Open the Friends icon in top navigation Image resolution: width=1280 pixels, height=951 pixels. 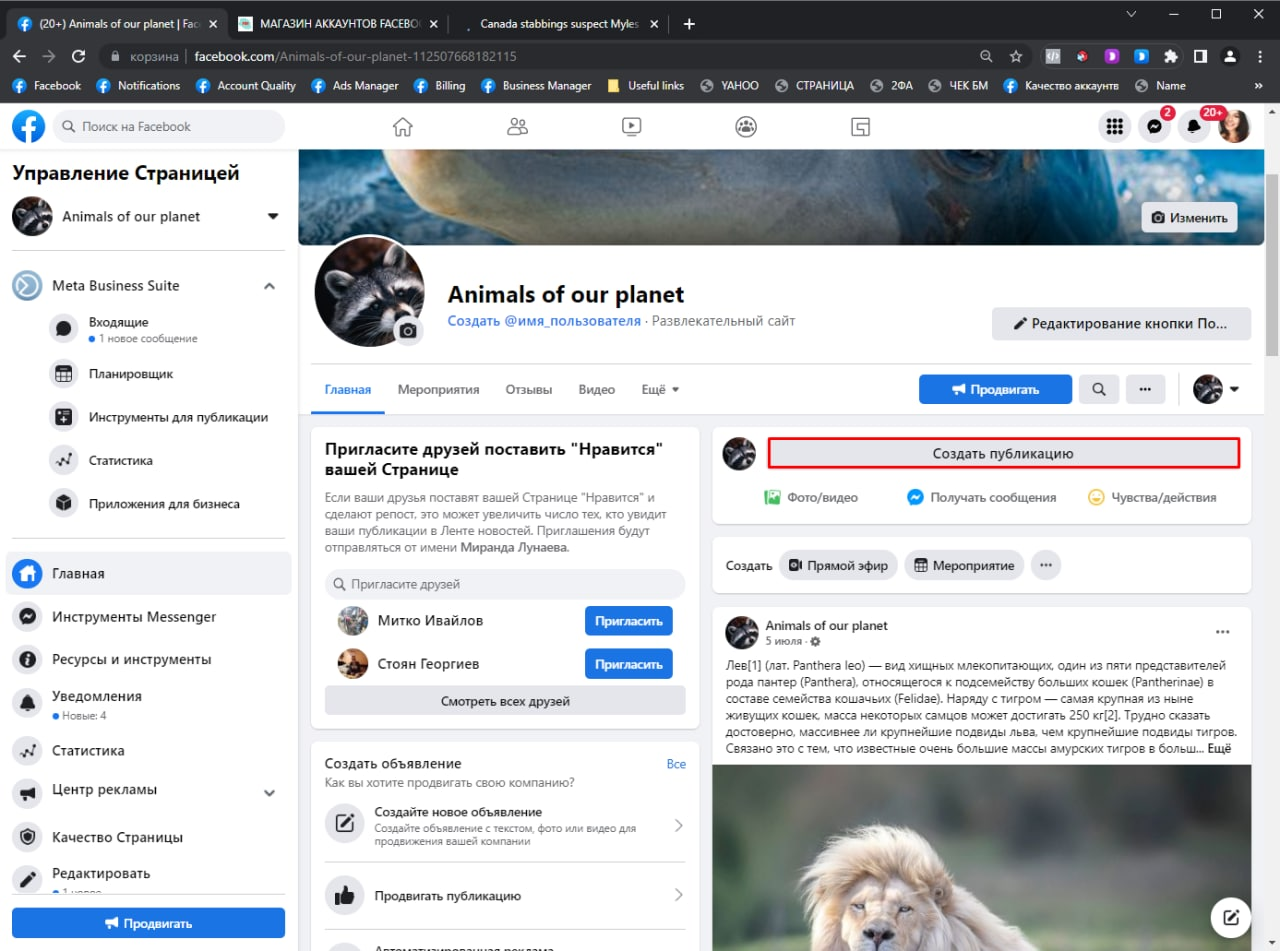tap(517, 126)
